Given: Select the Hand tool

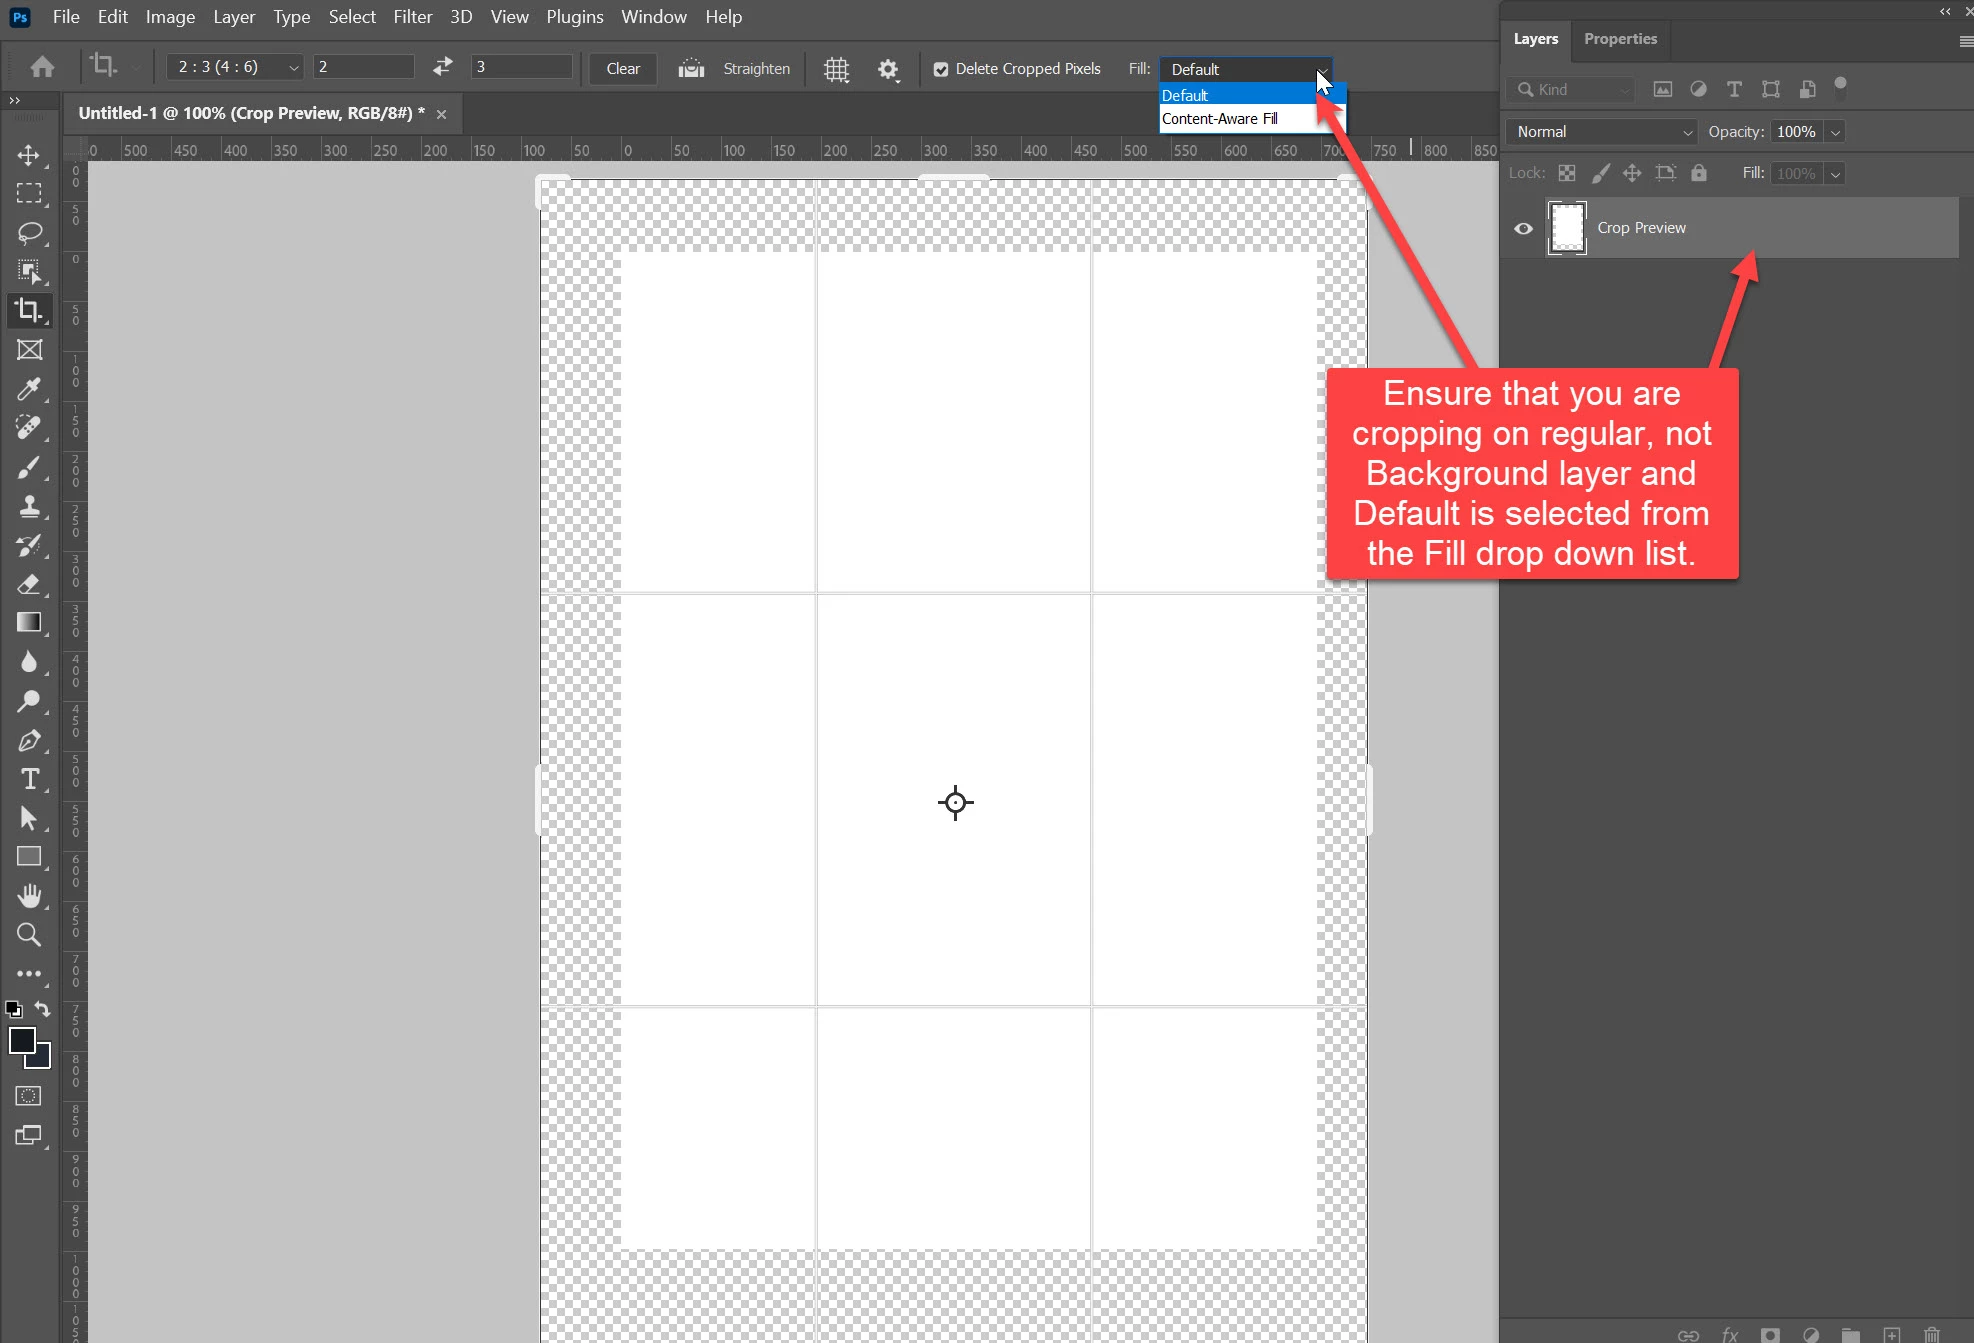Looking at the screenshot, I should point(29,896).
